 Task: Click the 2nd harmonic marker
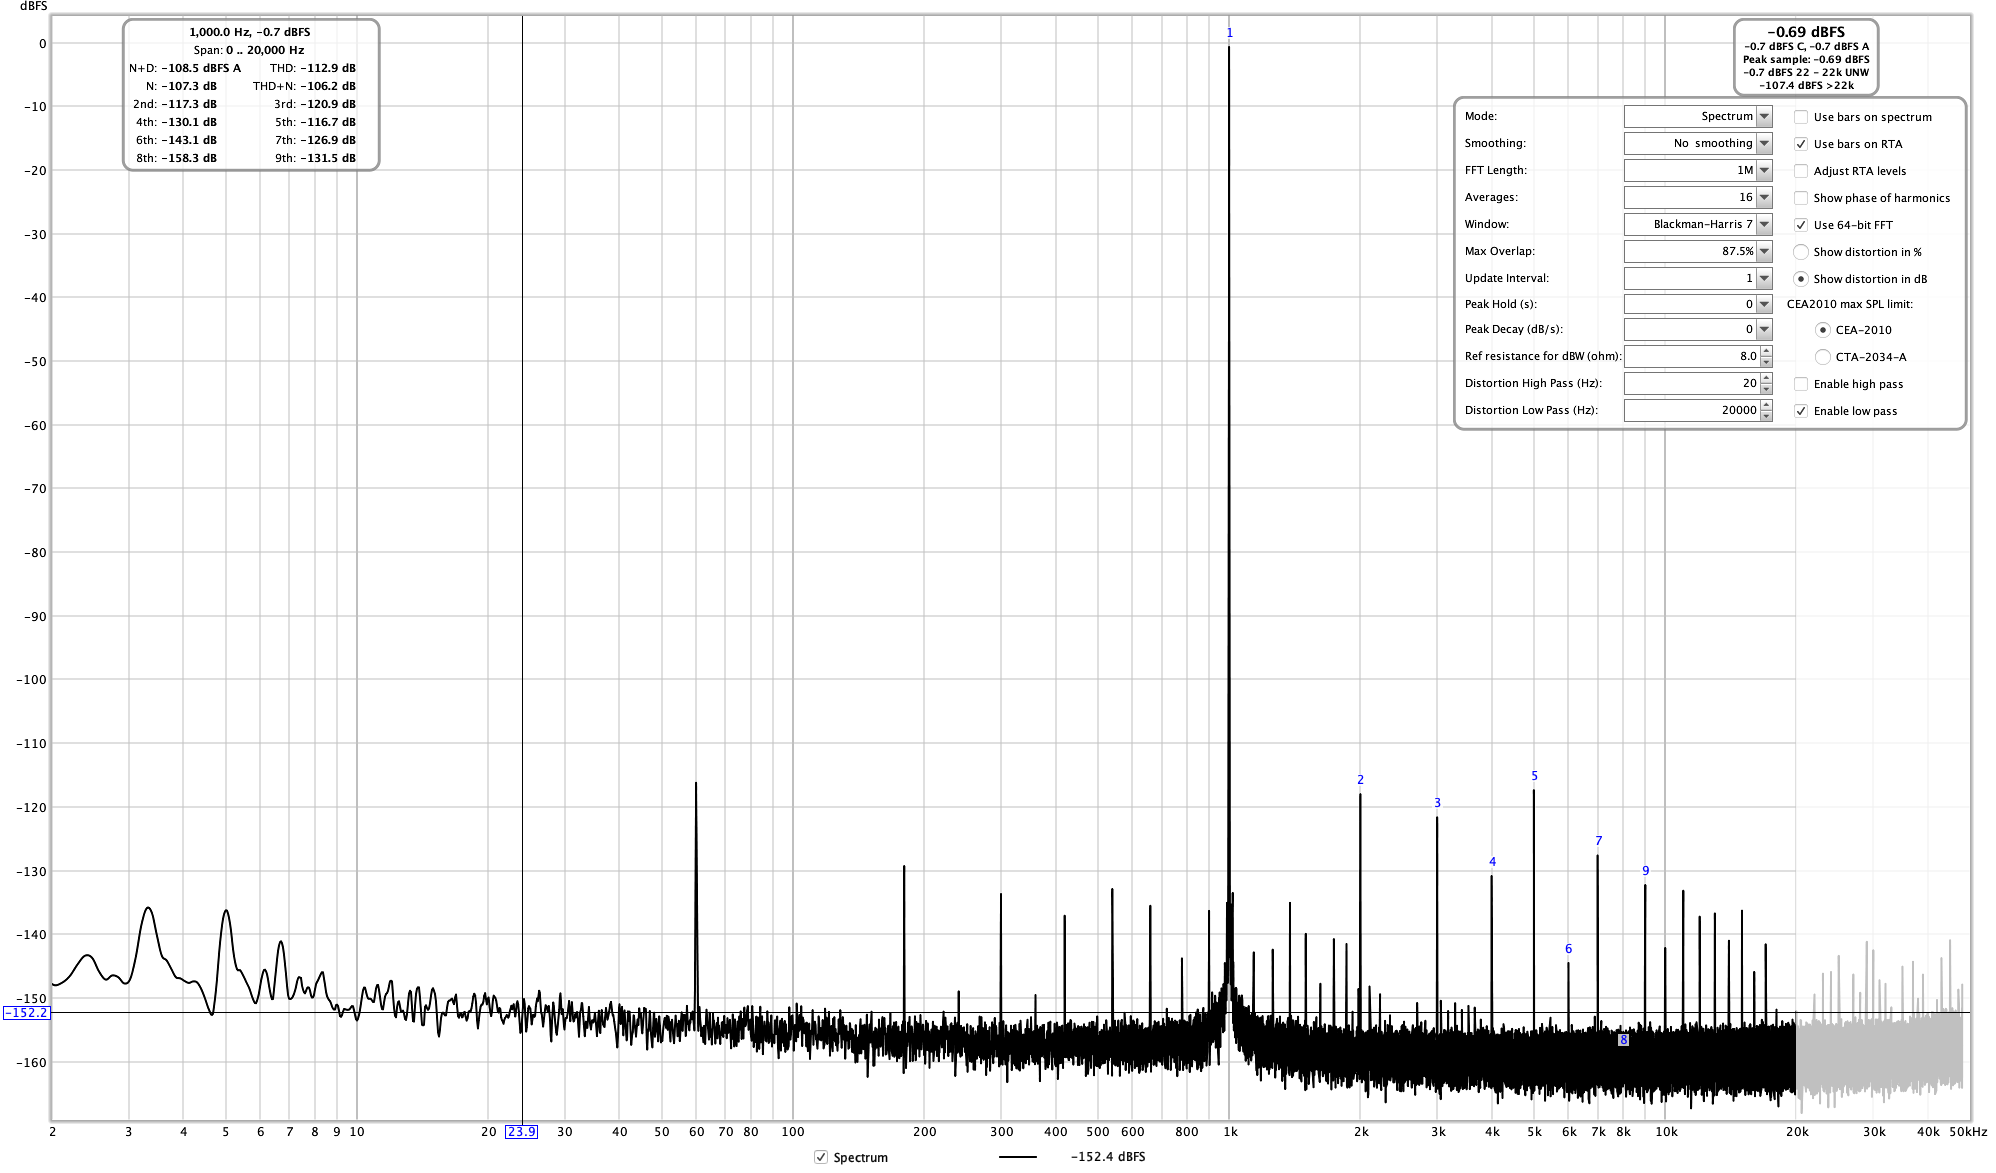coord(1361,780)
